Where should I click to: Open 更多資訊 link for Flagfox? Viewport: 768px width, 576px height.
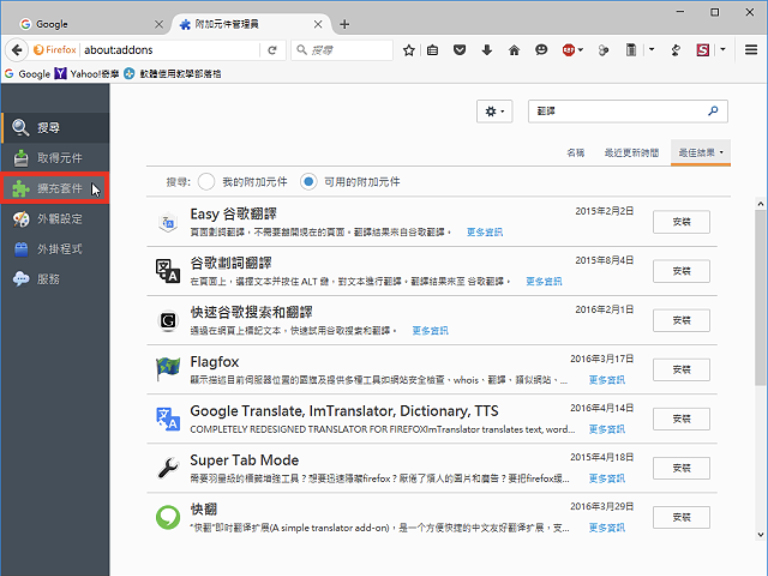tap(606, 380)
